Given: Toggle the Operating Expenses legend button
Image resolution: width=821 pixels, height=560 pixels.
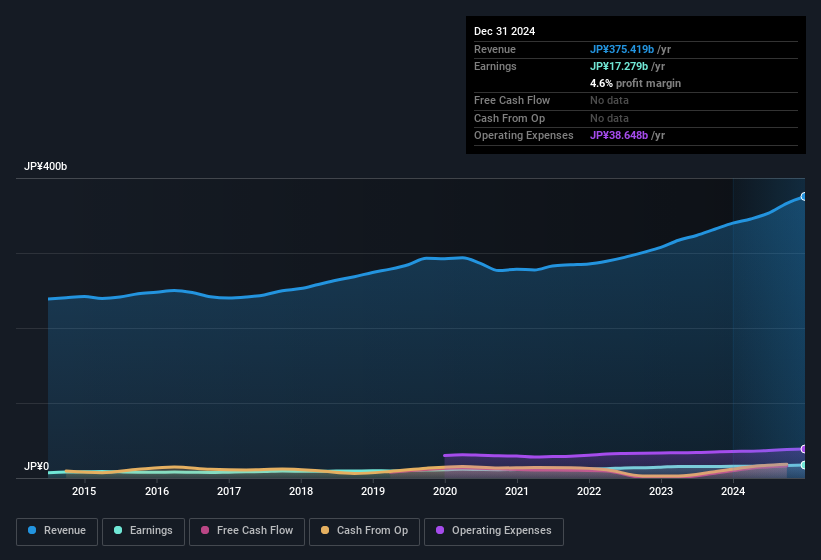Looking at the screenshot, I should coord(494,531).
